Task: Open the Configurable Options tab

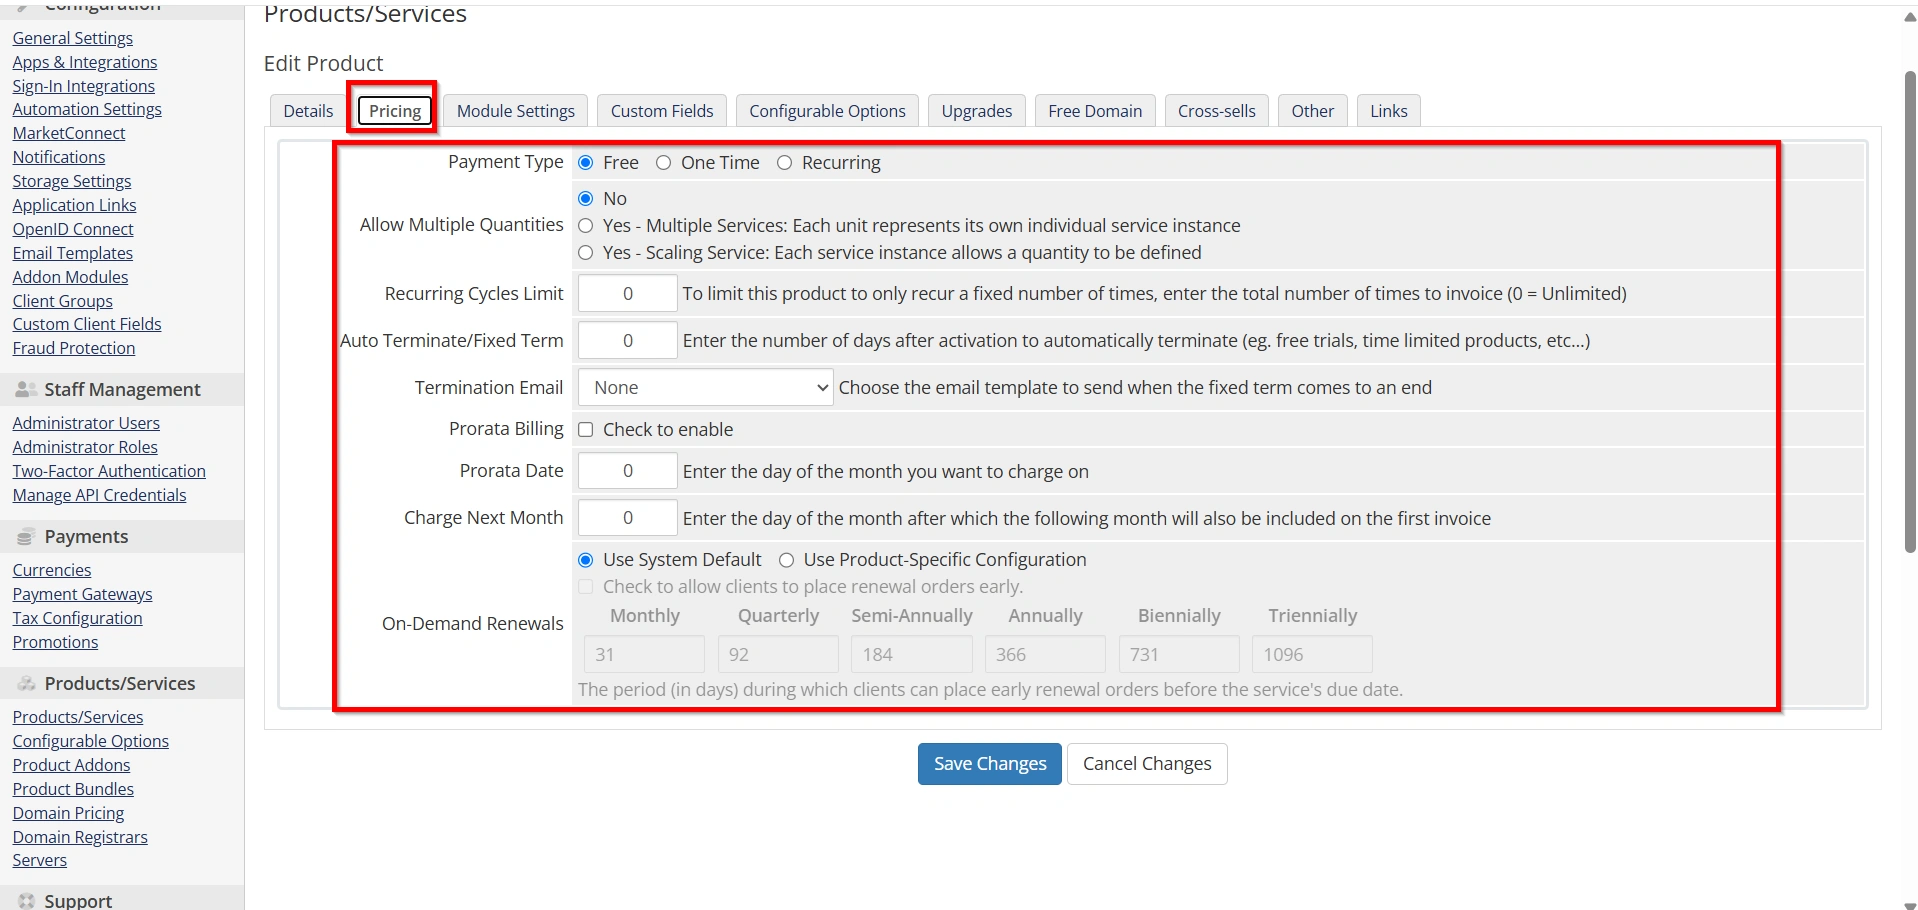Action: coord(827,111)
